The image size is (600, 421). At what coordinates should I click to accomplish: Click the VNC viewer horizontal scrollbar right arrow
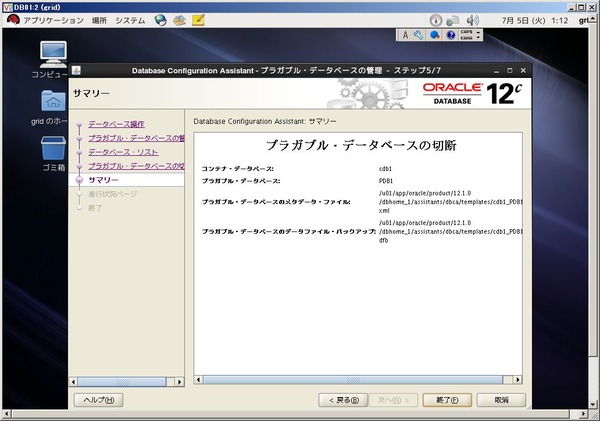click(583, 414)
